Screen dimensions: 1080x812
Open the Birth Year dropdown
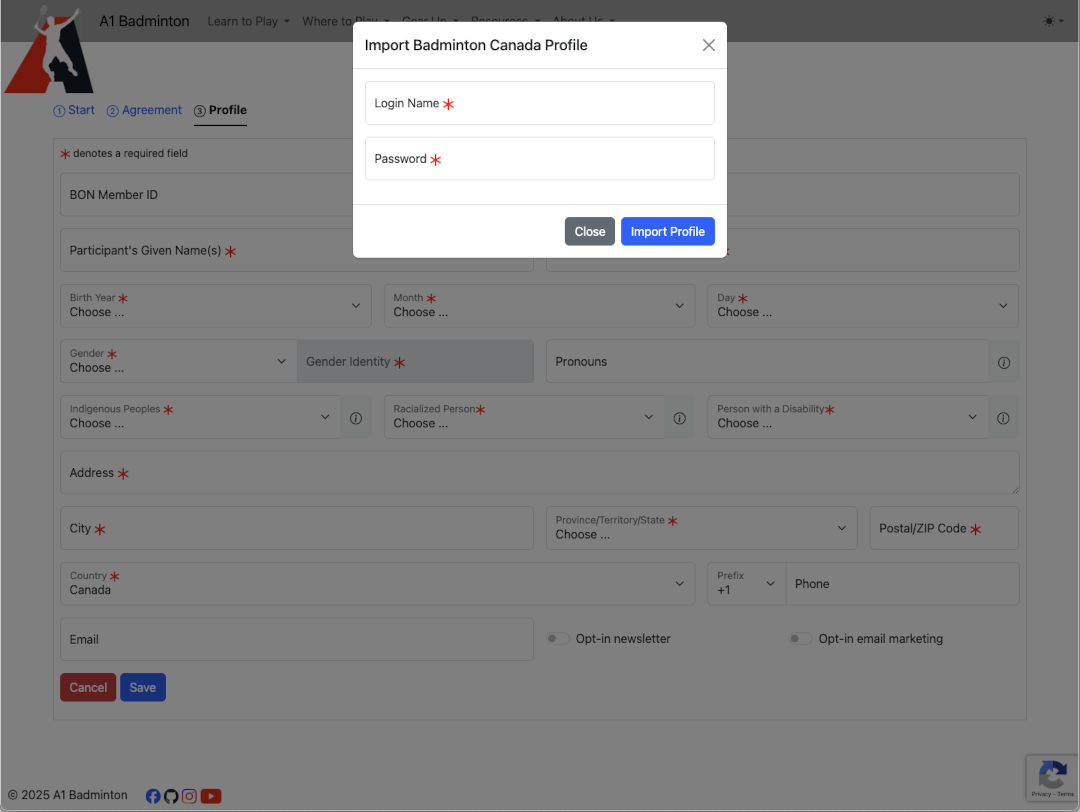[x=216, y=306]
